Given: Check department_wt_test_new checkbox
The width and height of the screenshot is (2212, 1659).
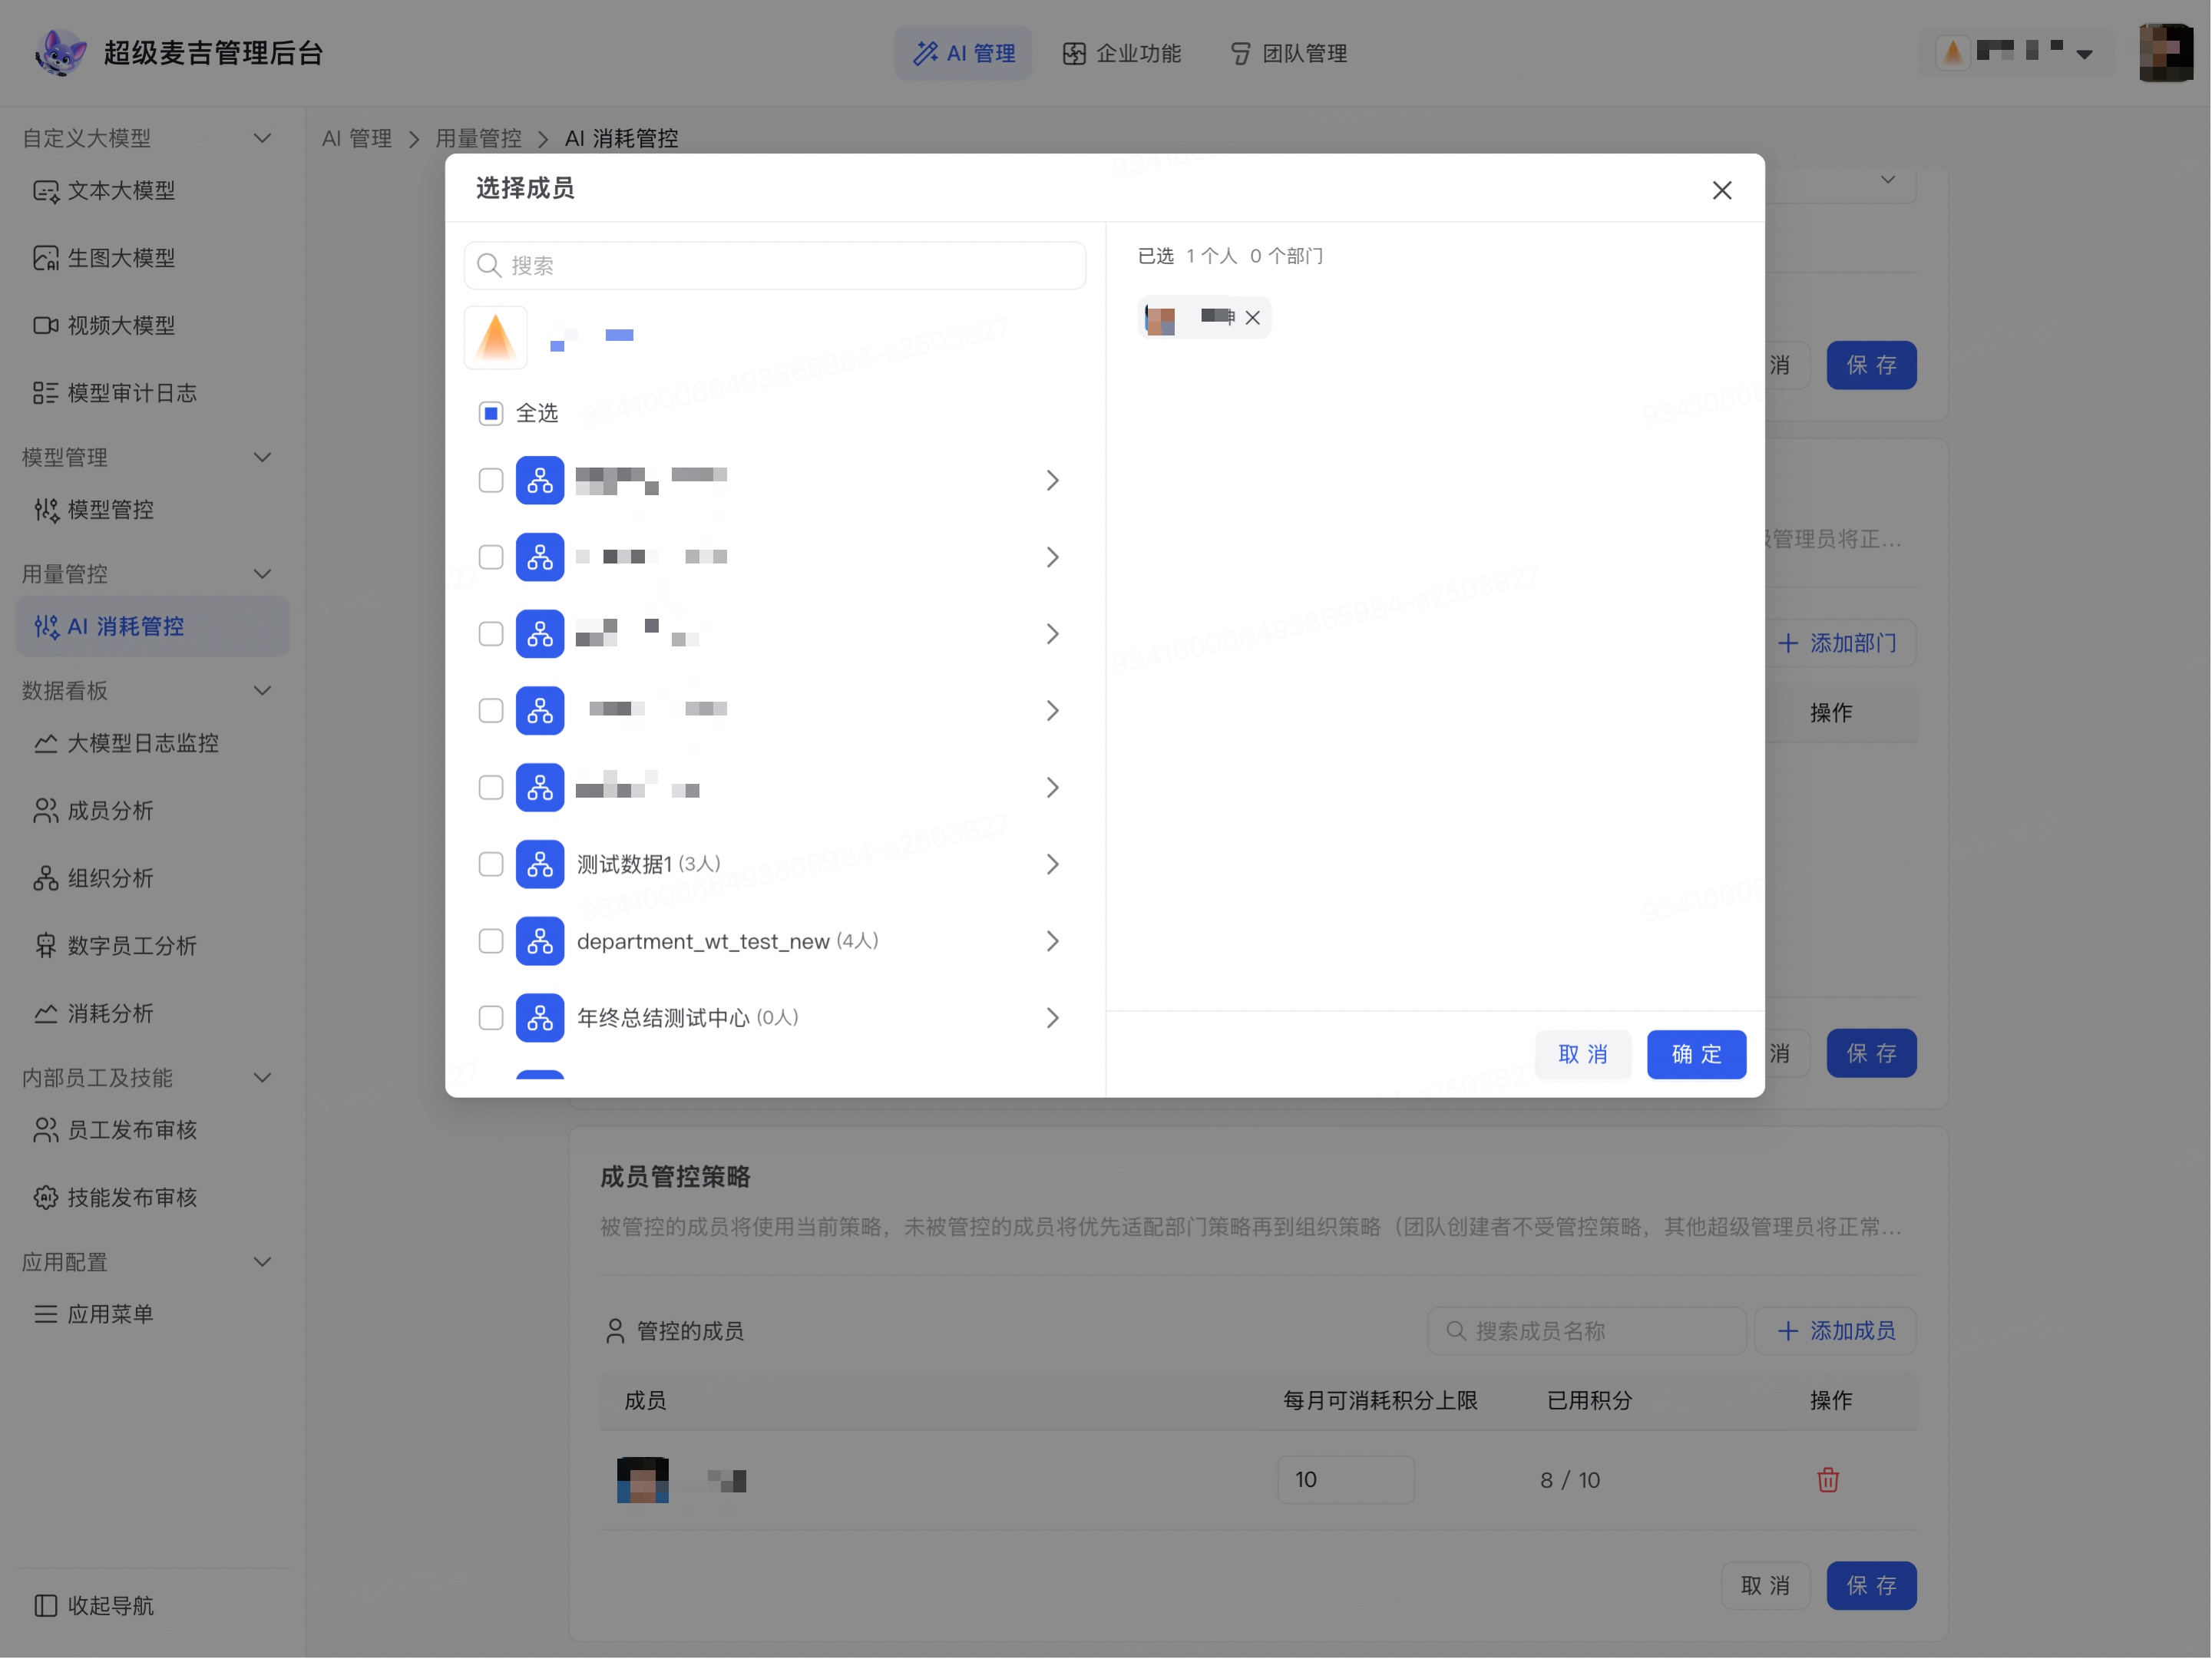Looking at the screenshot, I should [x=490, y=941].
